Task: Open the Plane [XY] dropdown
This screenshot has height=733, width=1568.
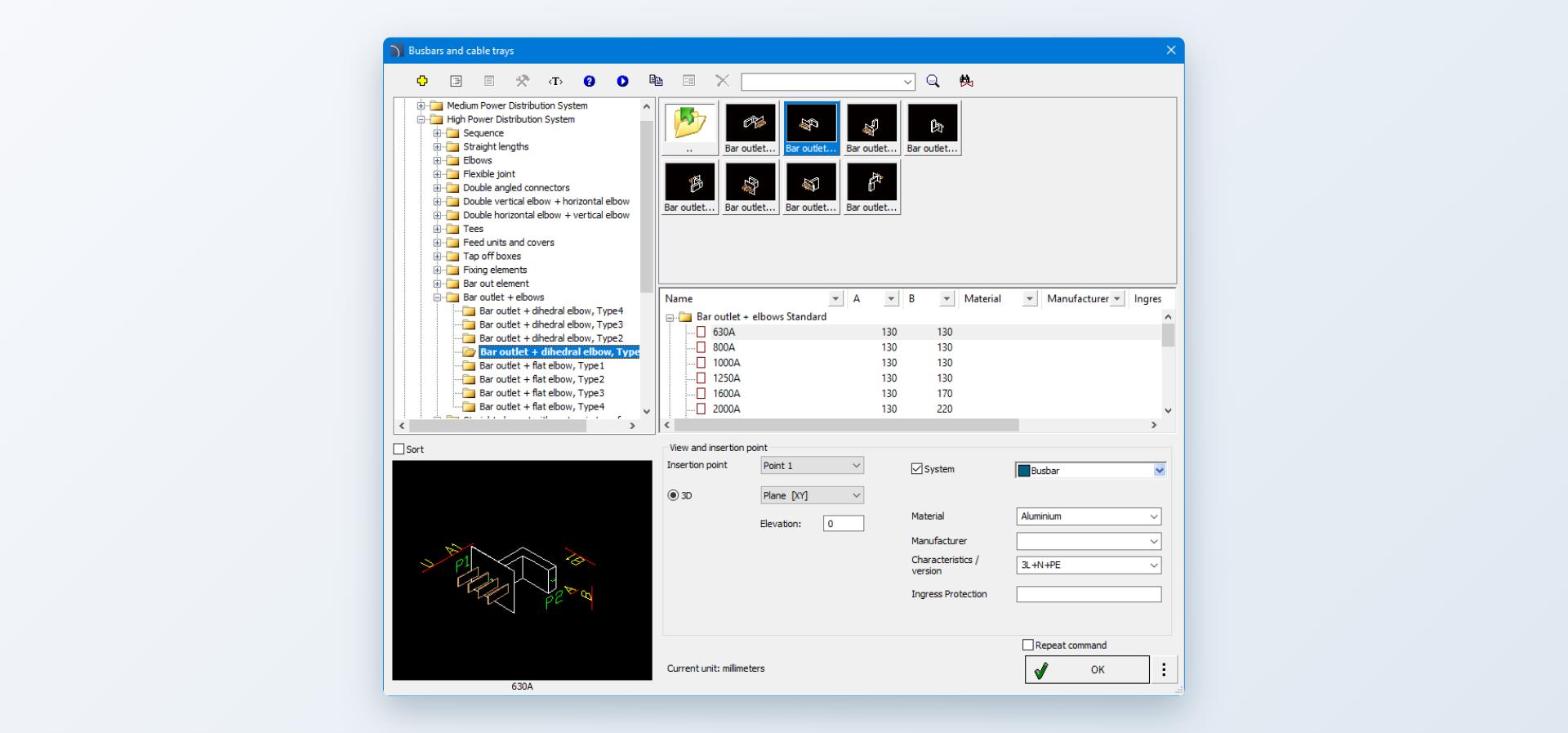Action: pyautogui.click(x=812, y=495)
